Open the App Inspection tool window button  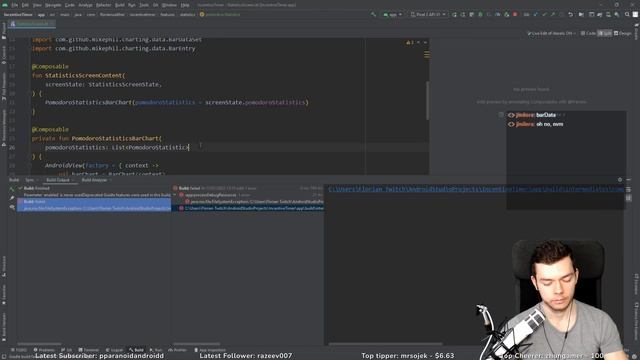[210, 350]
